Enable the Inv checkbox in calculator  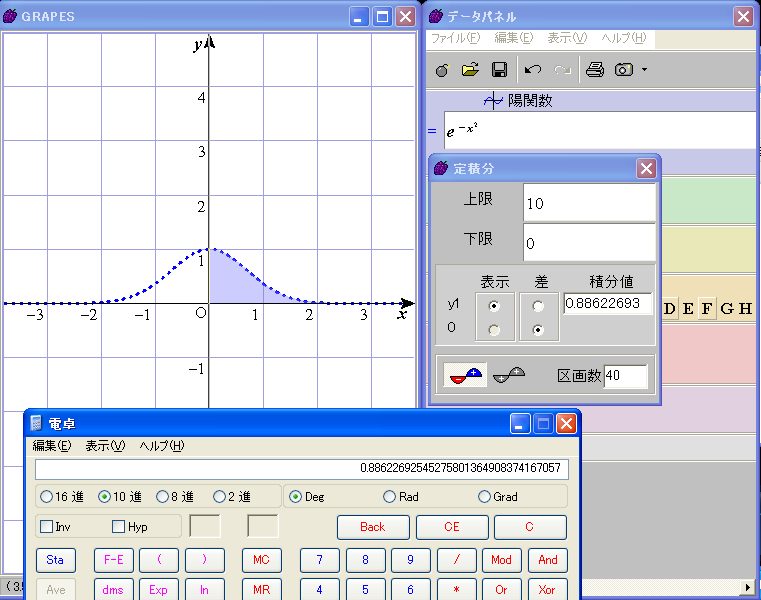click(46, 527)
